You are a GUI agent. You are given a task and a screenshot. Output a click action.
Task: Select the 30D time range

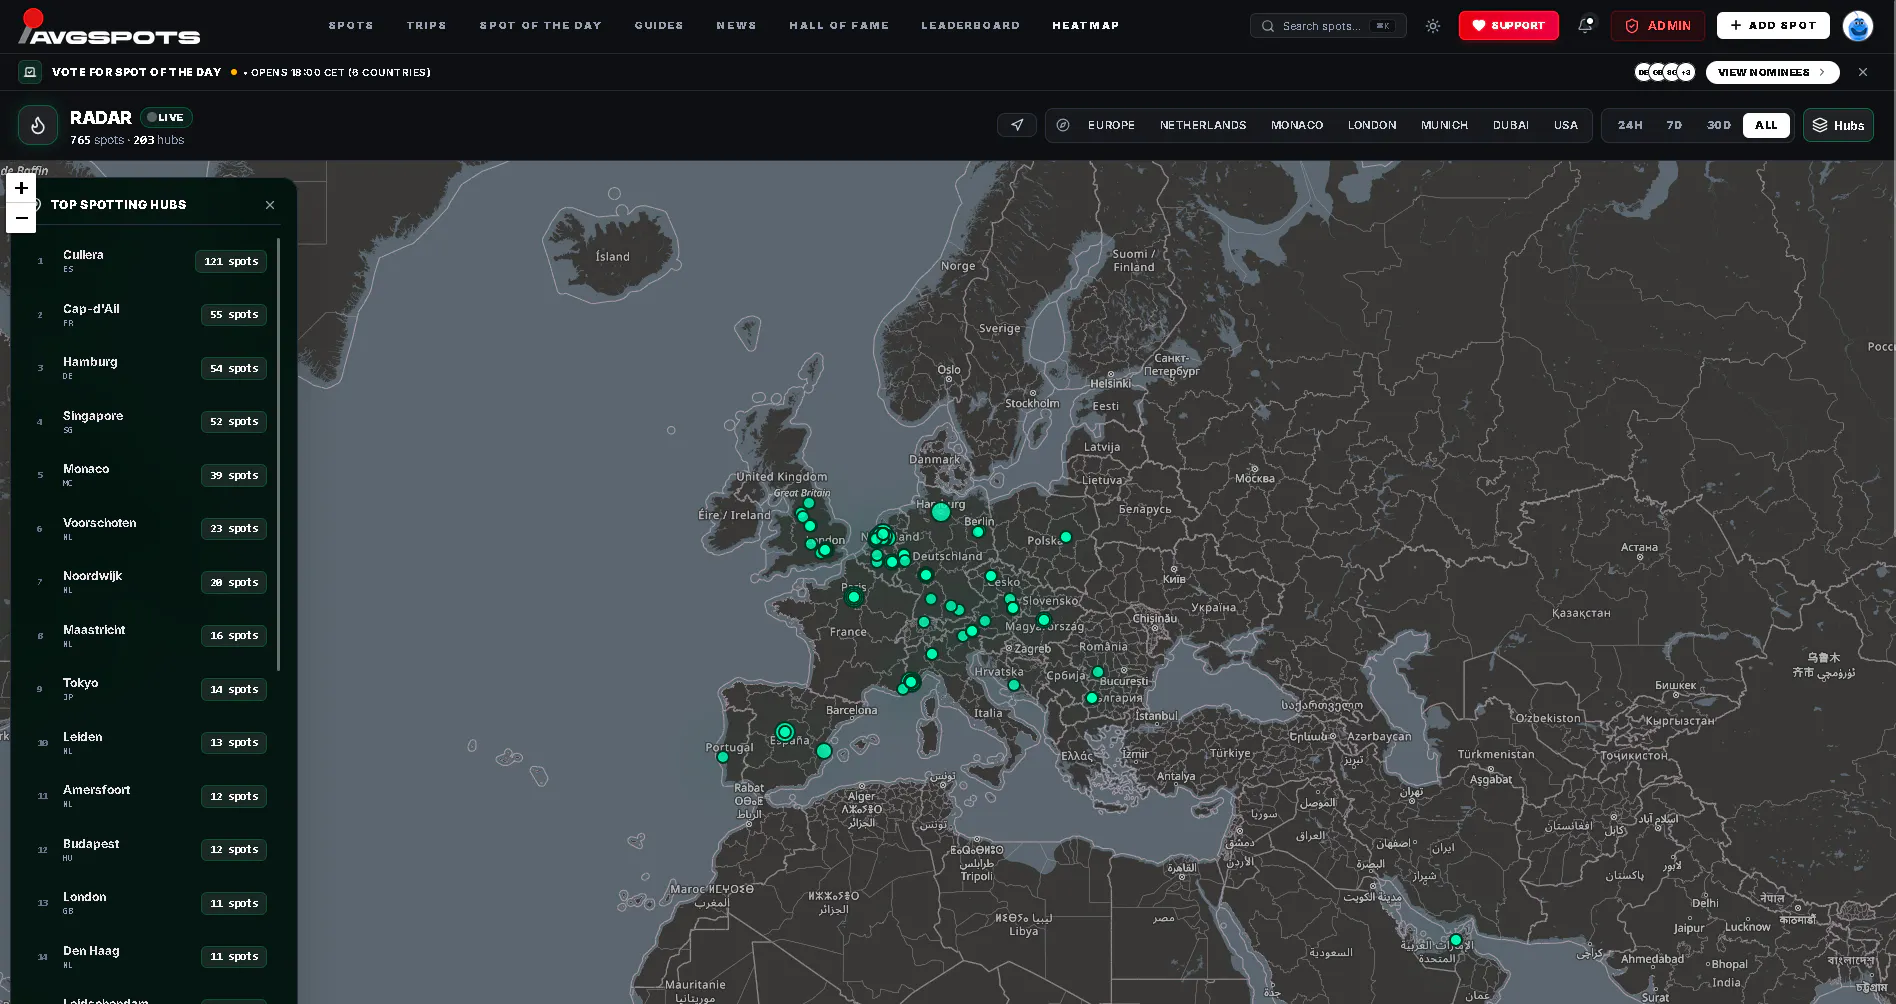tap(1719, 125)
